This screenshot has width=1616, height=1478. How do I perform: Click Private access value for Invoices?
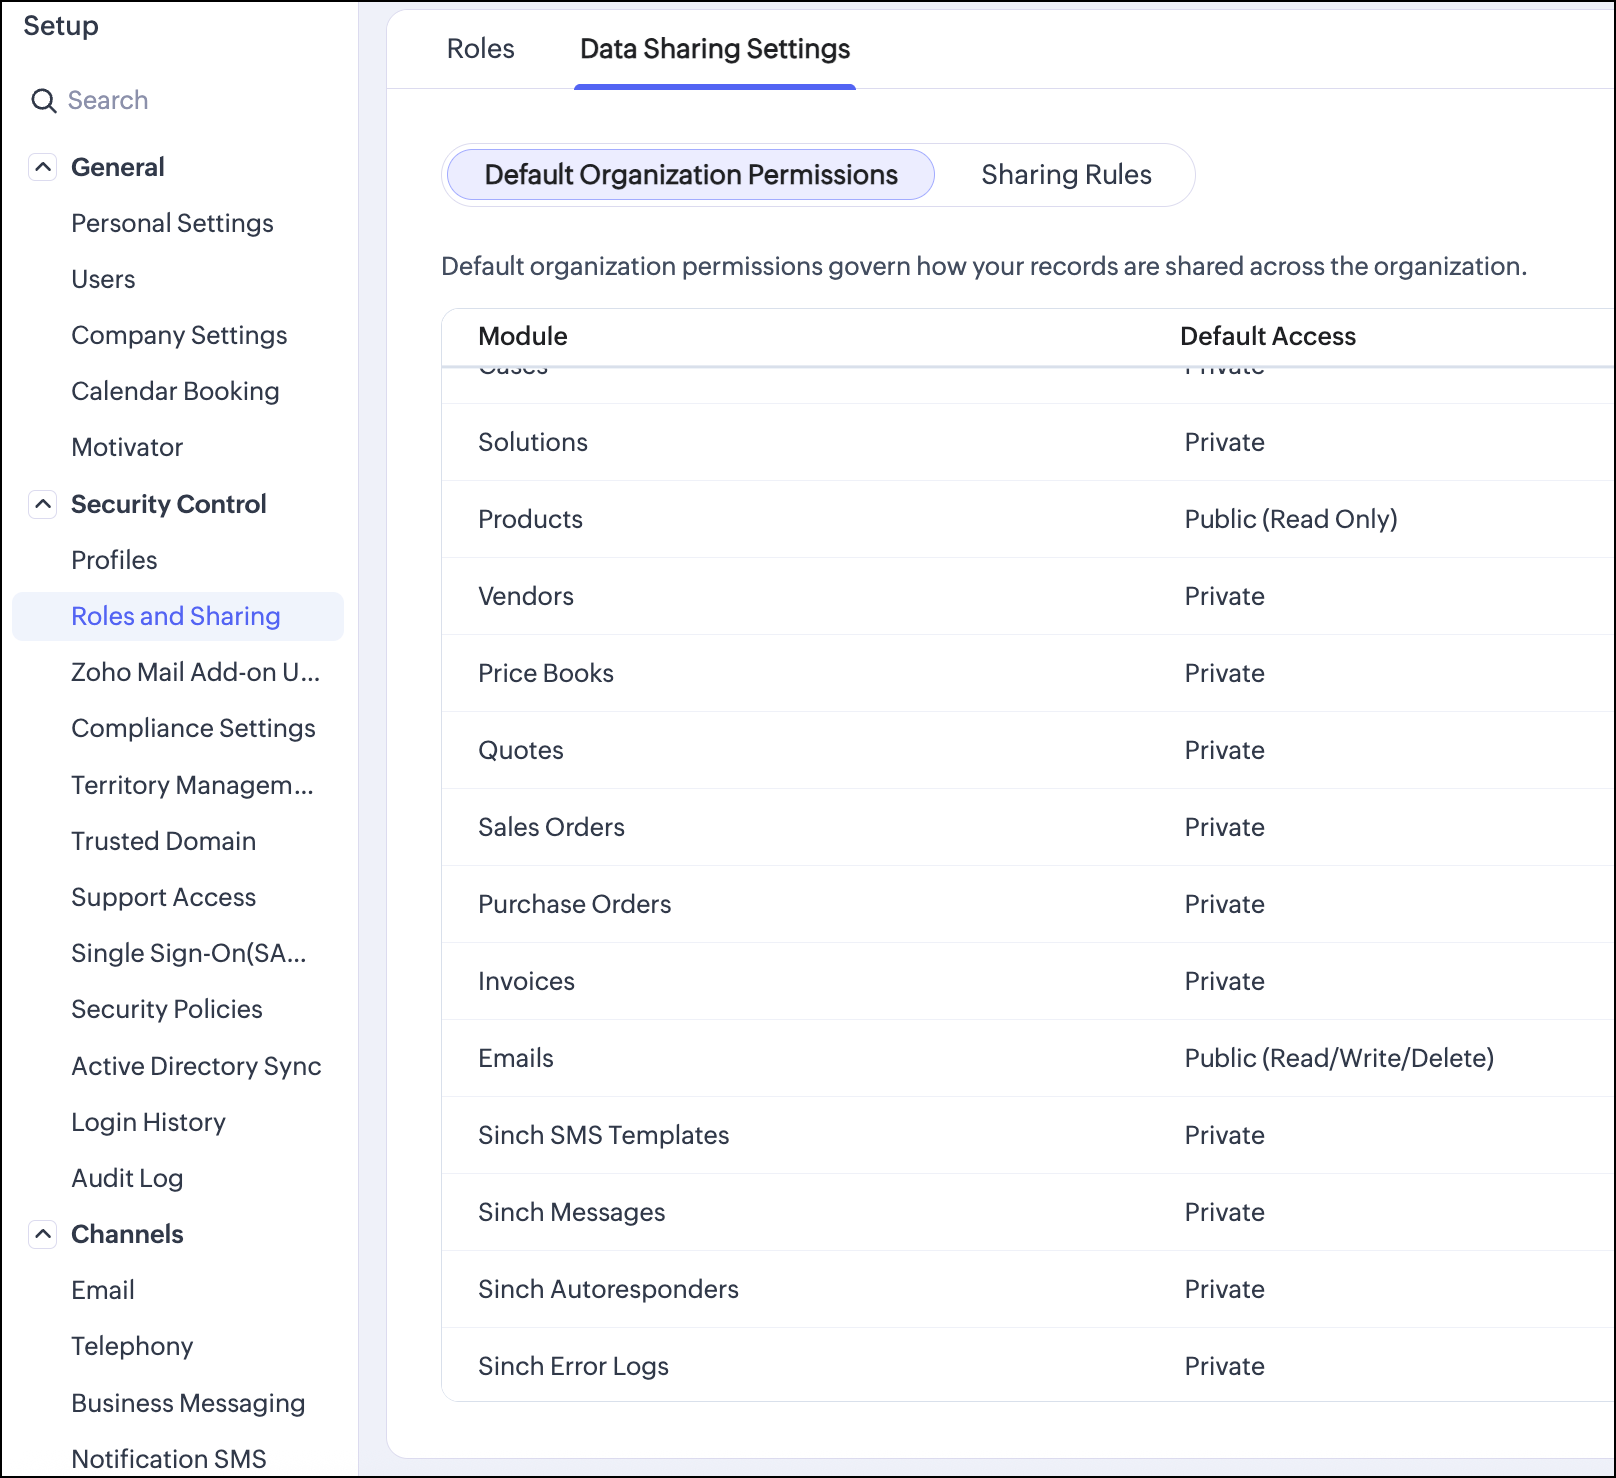point(1224,981)
